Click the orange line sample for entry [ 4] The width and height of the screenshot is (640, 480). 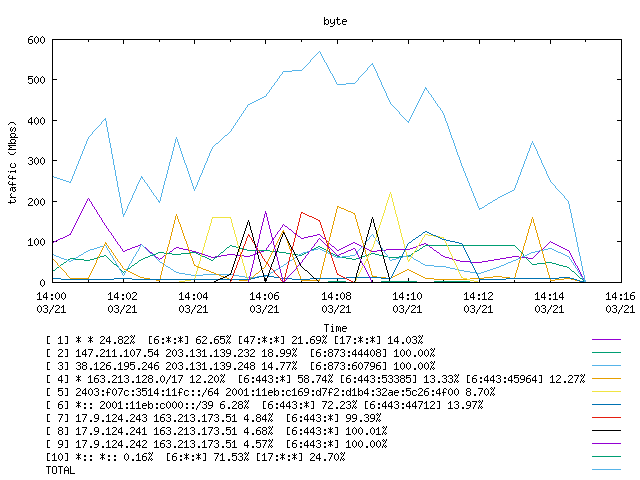(x=607, y=379)
